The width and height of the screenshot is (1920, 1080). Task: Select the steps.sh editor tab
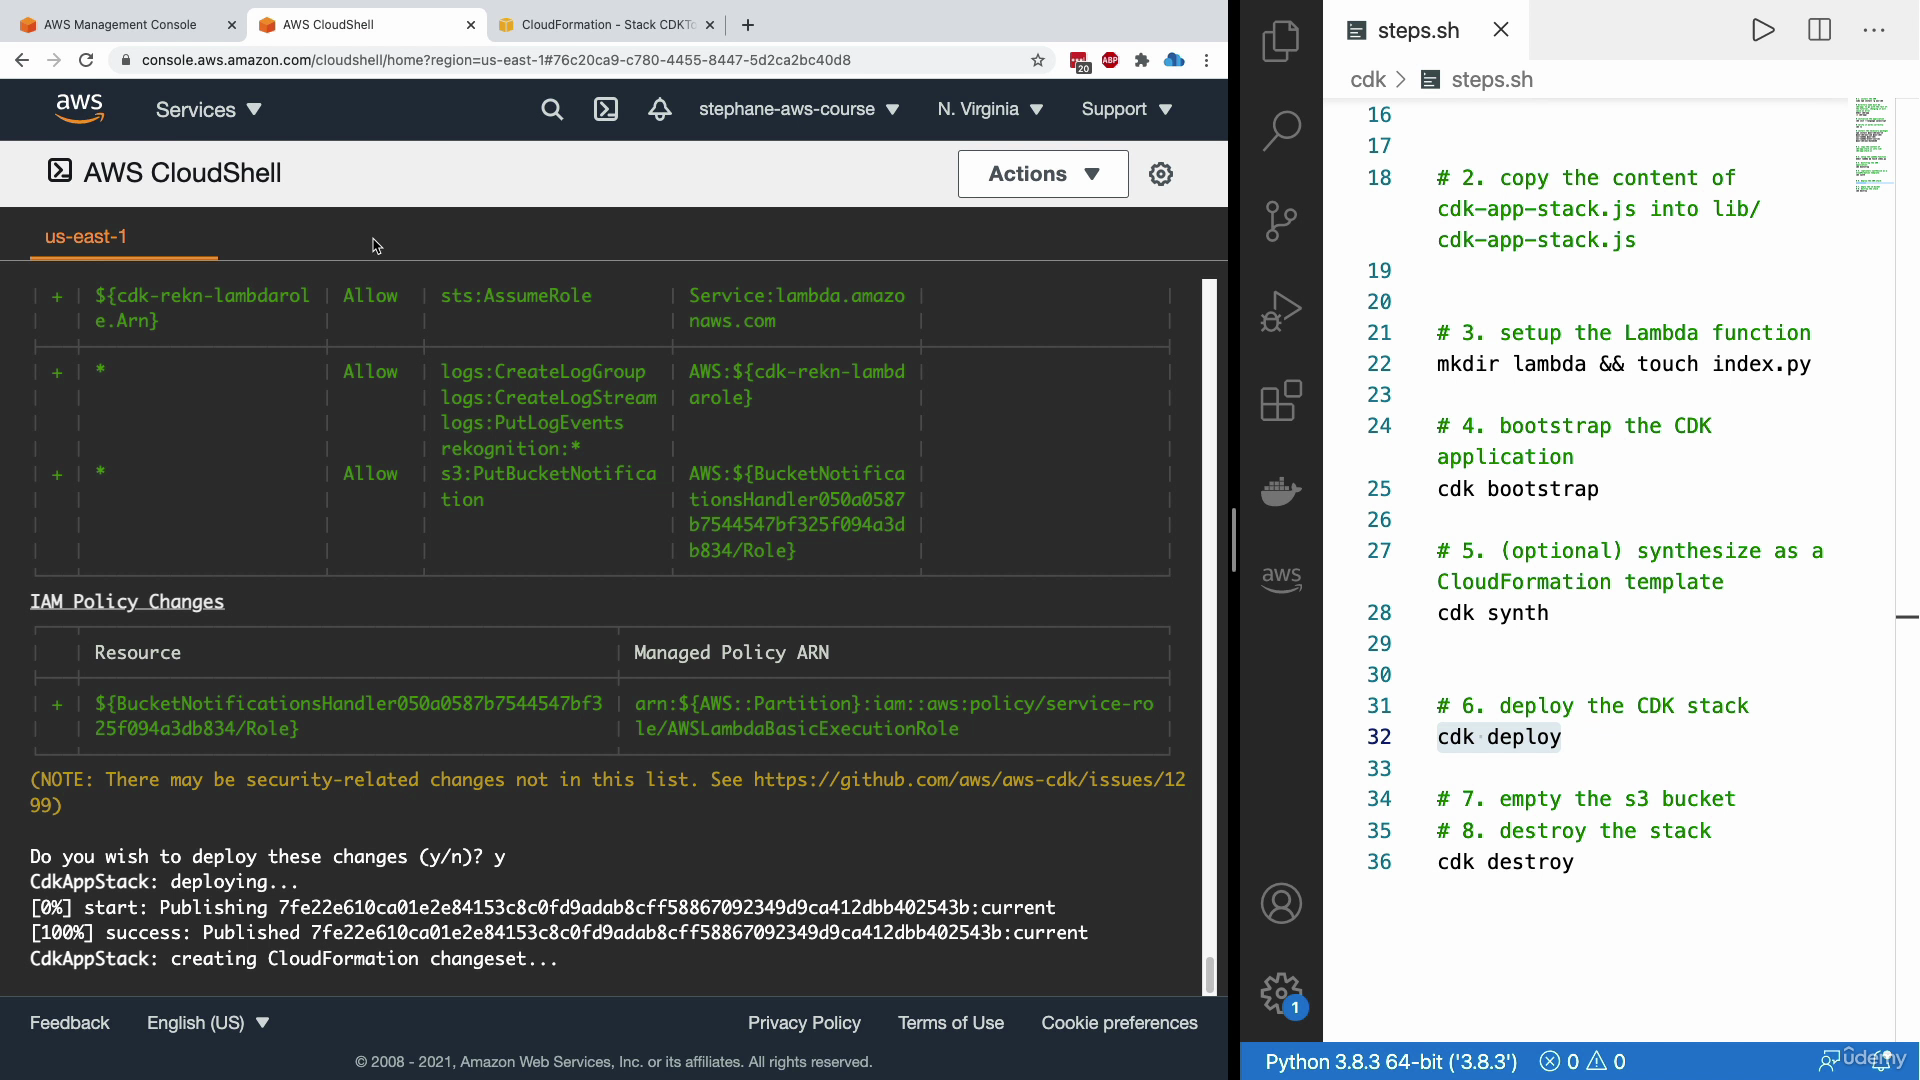click(x=1418, y=30)
